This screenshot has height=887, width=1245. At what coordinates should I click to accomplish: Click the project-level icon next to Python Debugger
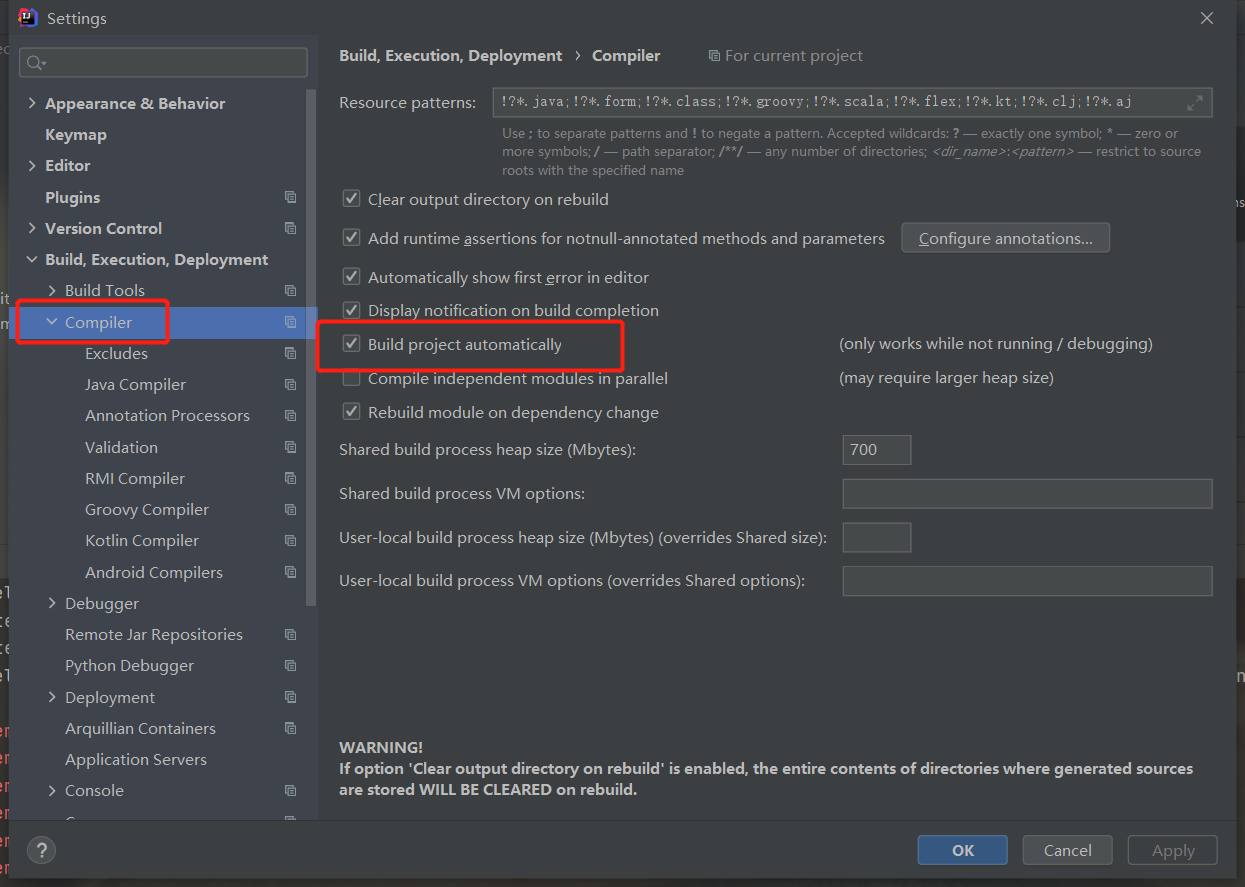pyautogui.click(x=291, y=665)
